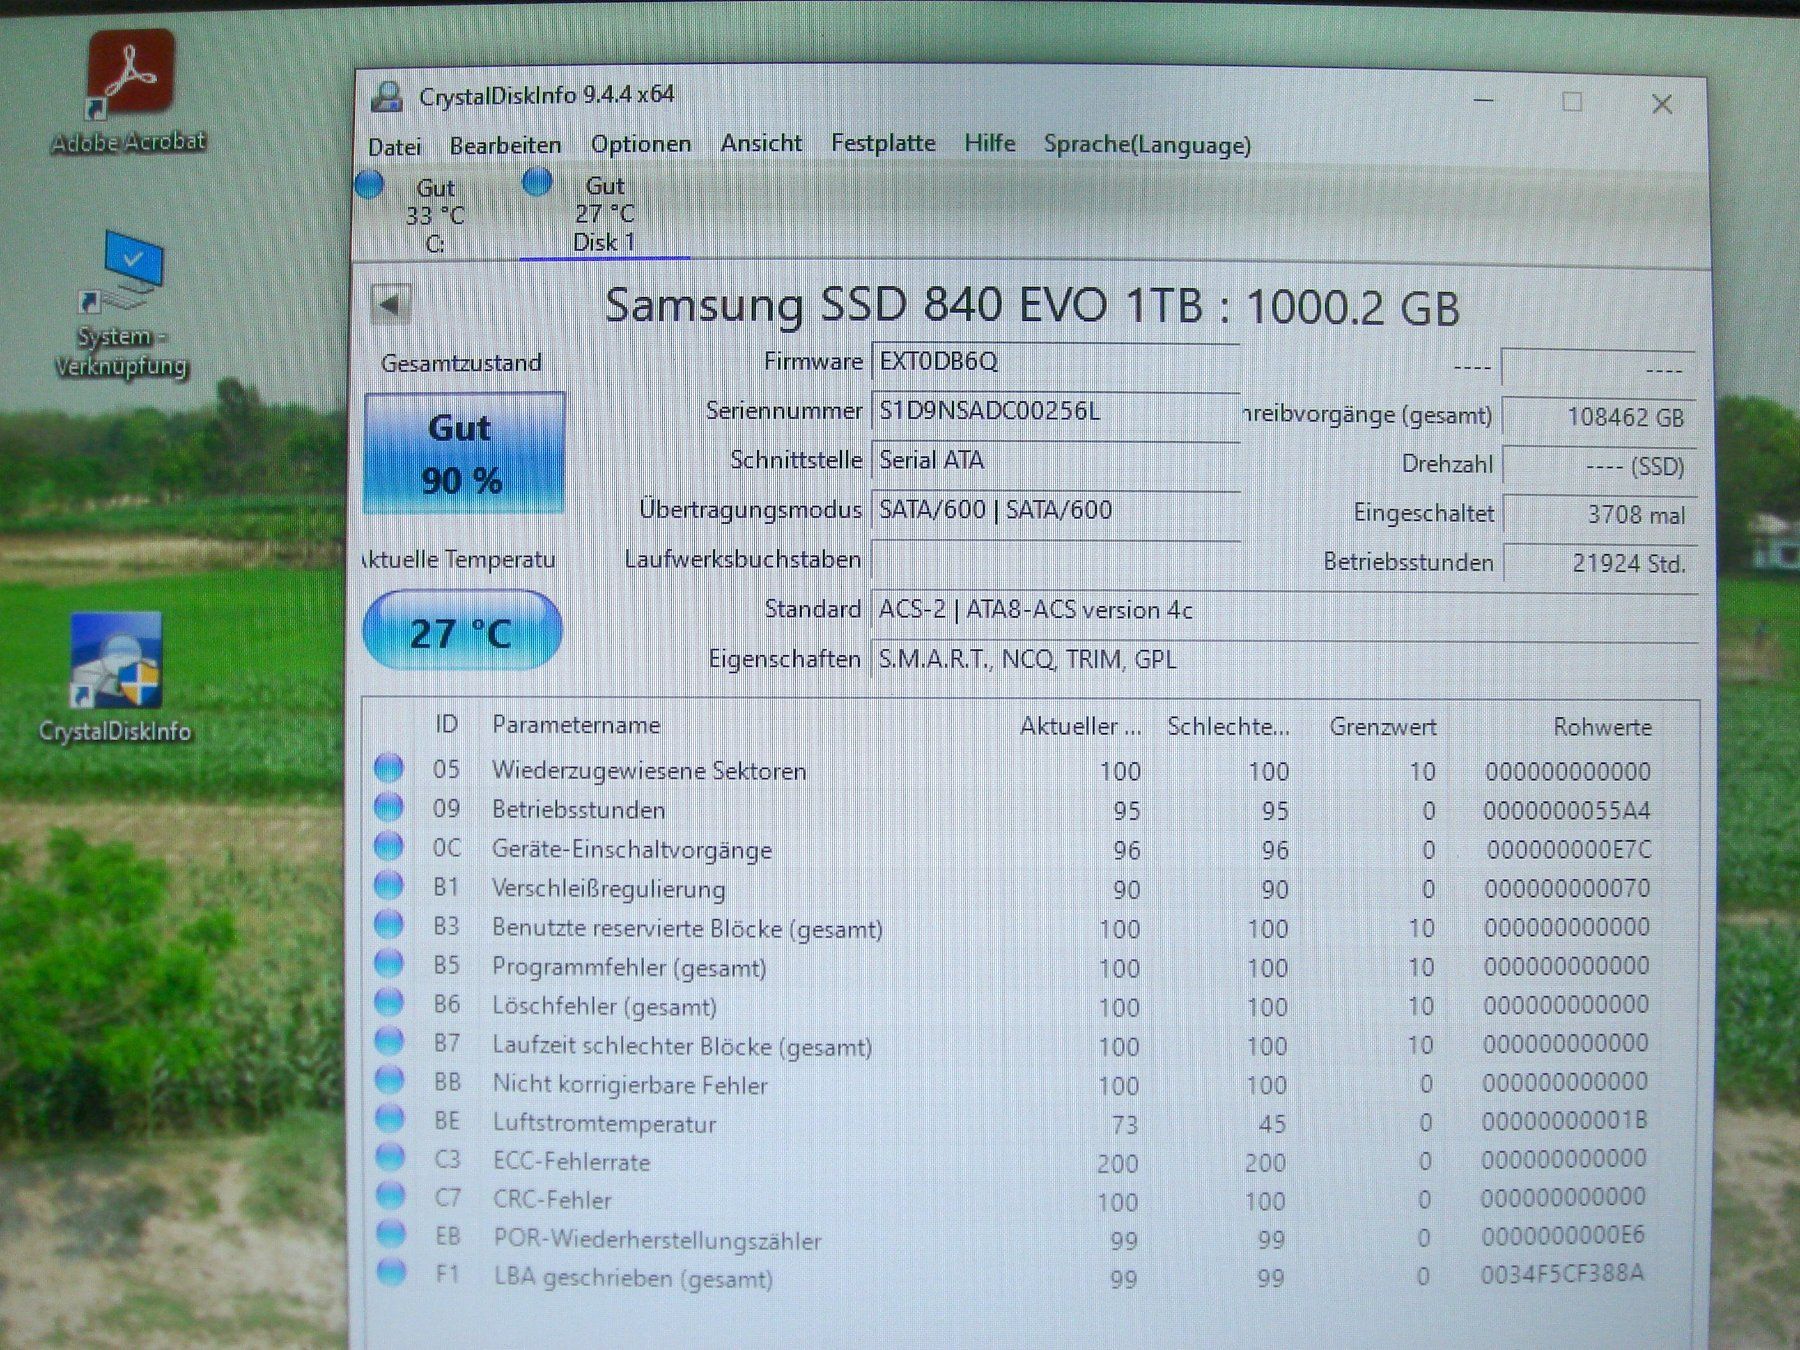Click raw value 0034F5CF388A
The height and width of the screenshot is (1350, 1800).
[x=1563, y=1273]
